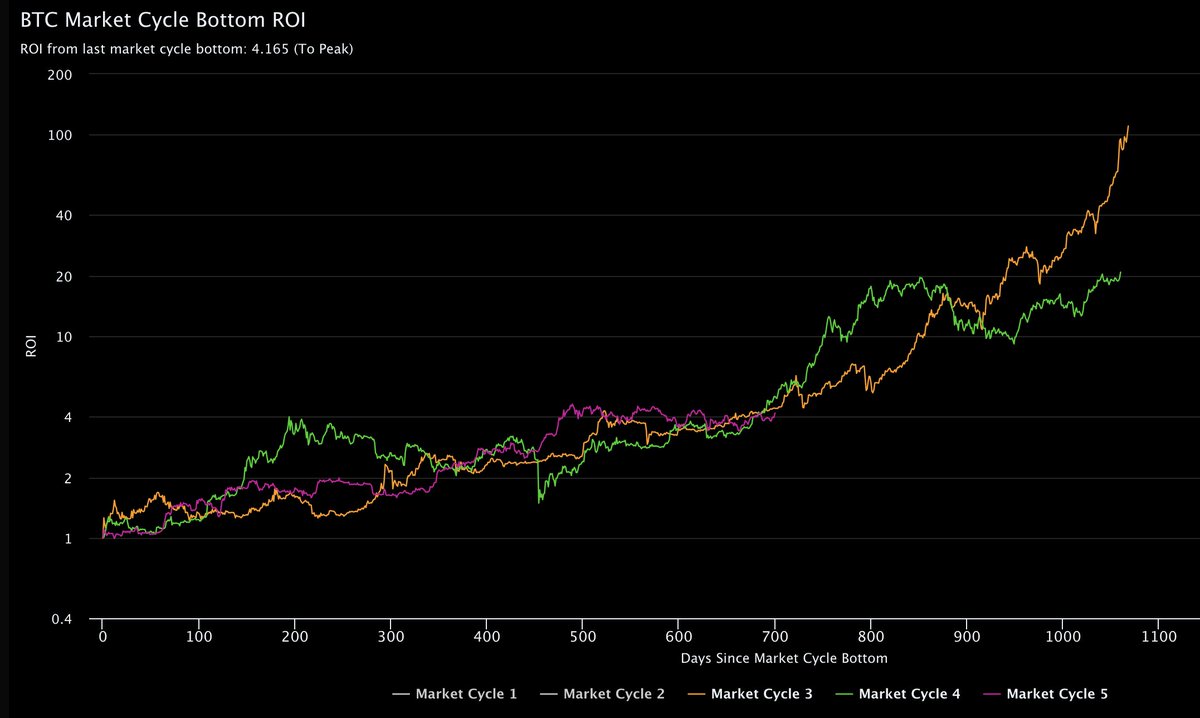This screenshot has height=718, width=1200.
Task: Hide the Market Cycle 3 series
Action: pyautogui.click(x=764, y=693)
